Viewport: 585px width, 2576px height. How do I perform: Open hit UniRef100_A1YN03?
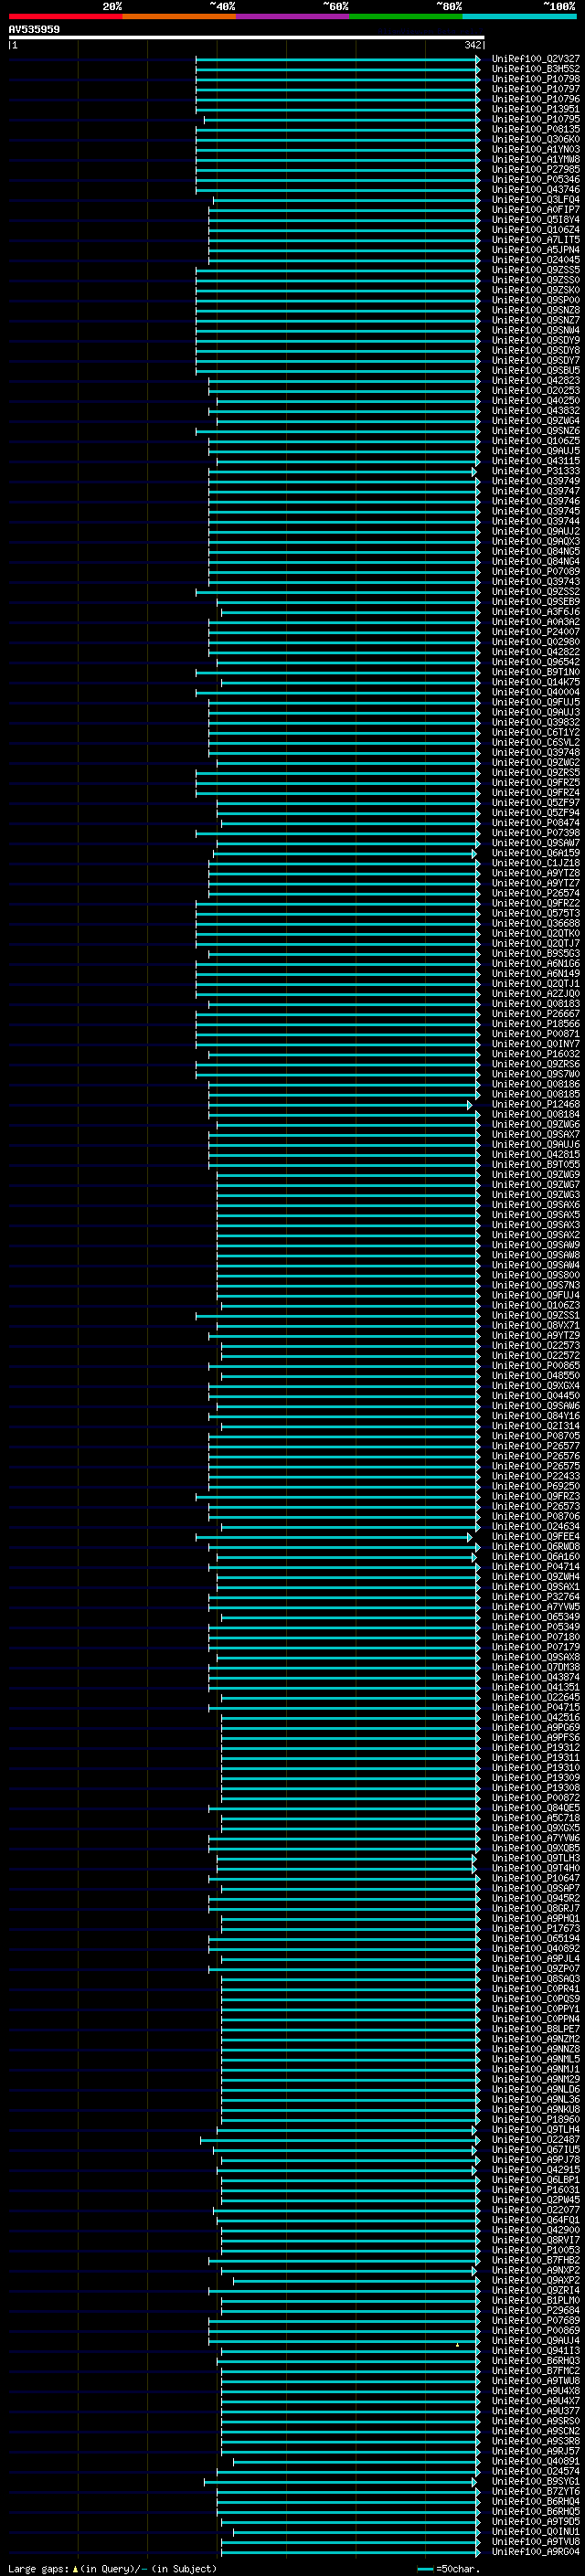536,149
